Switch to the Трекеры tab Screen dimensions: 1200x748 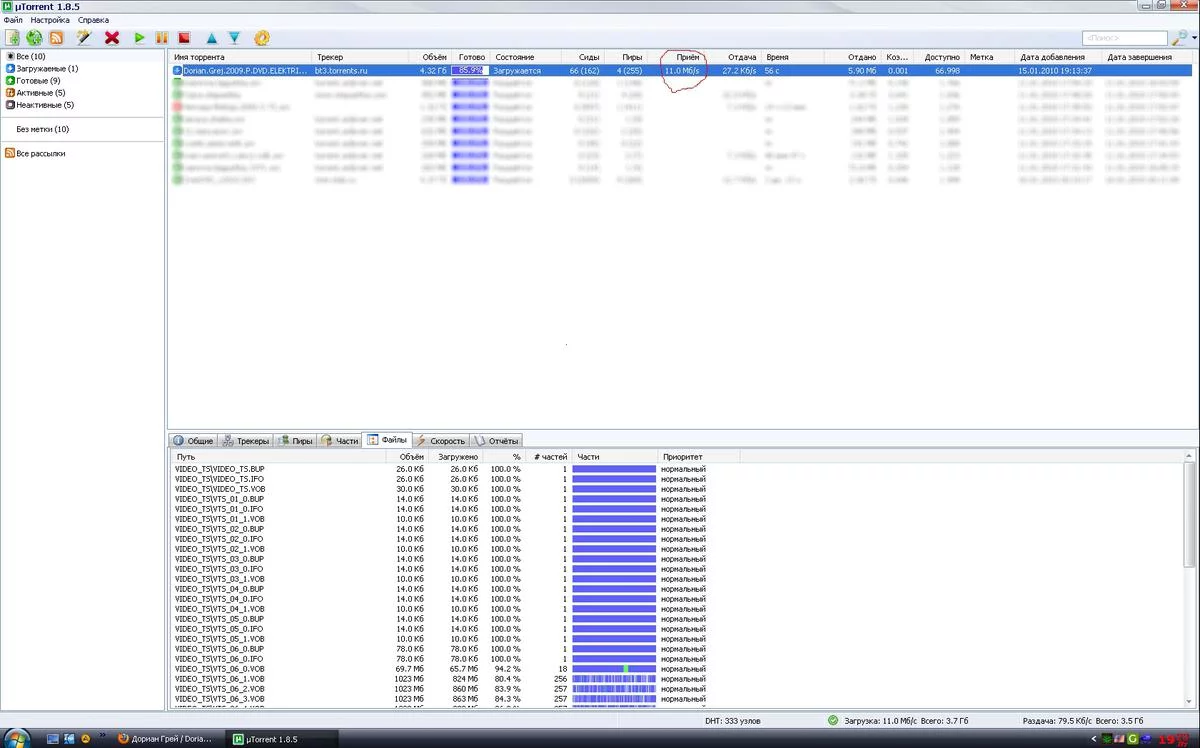click(x=246, y=440)
